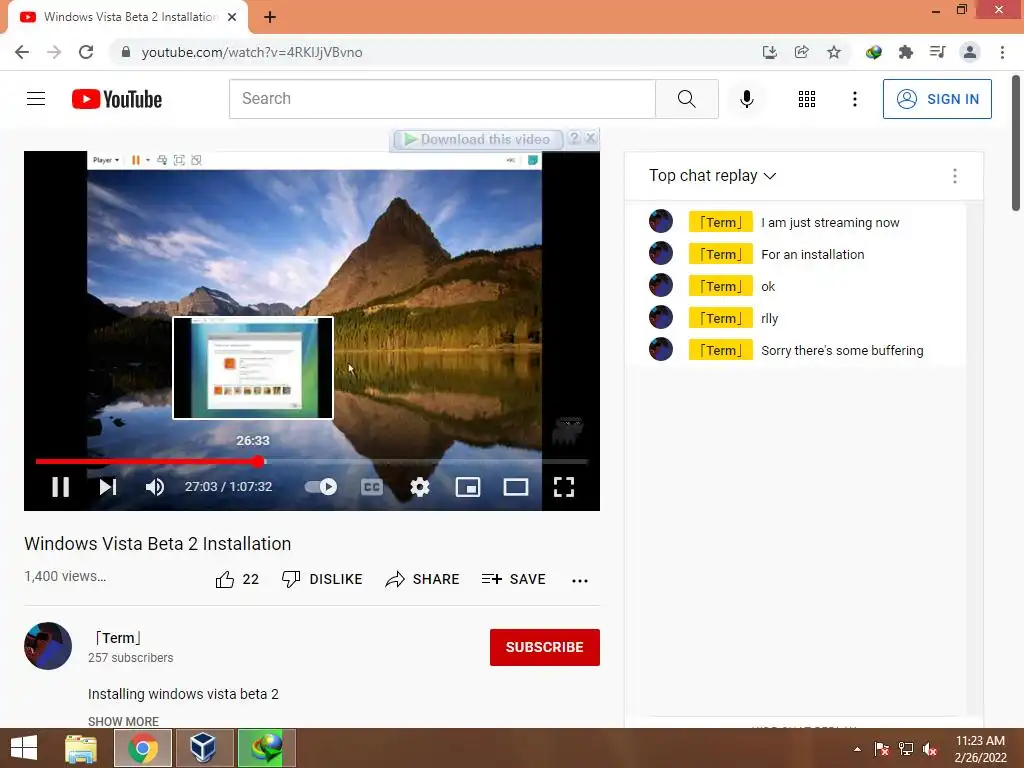Open help on download bar question mark
1024x768 pixels.
tap(573, 138)
